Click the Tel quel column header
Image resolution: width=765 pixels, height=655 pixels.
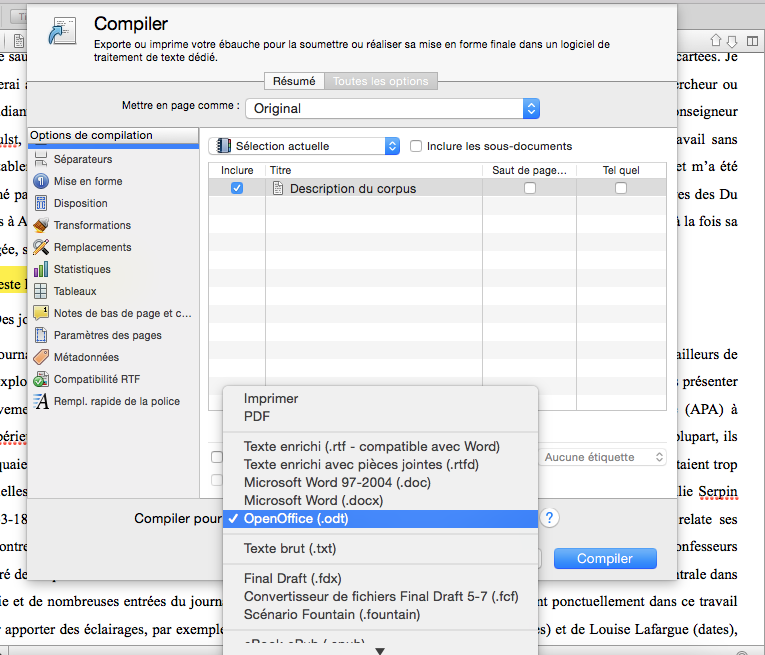click(x=621, y=170)
